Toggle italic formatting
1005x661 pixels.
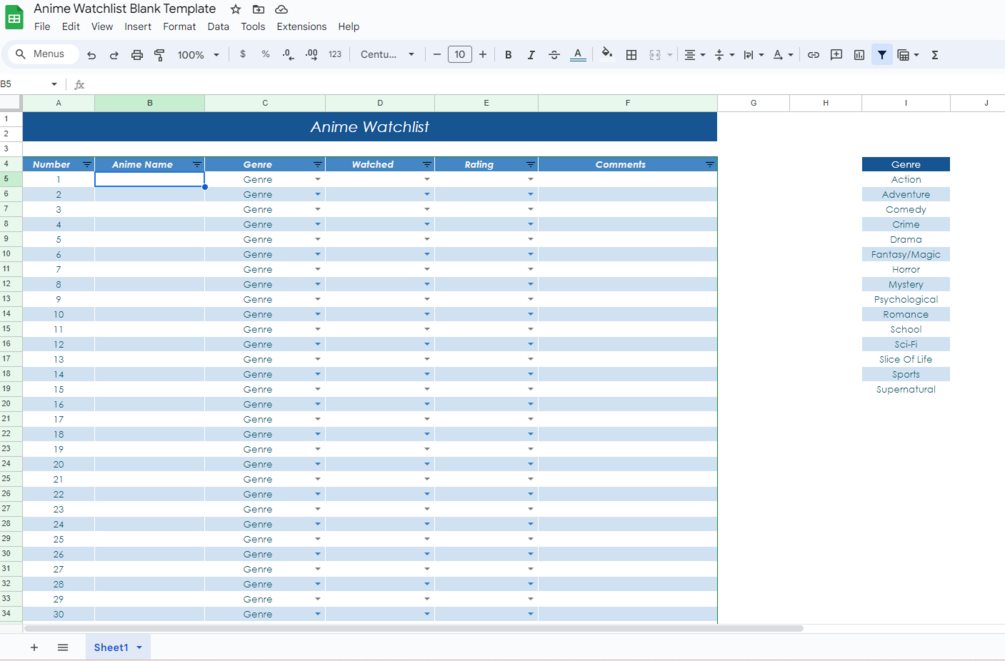pyautogui.click(x=531, y=55)
